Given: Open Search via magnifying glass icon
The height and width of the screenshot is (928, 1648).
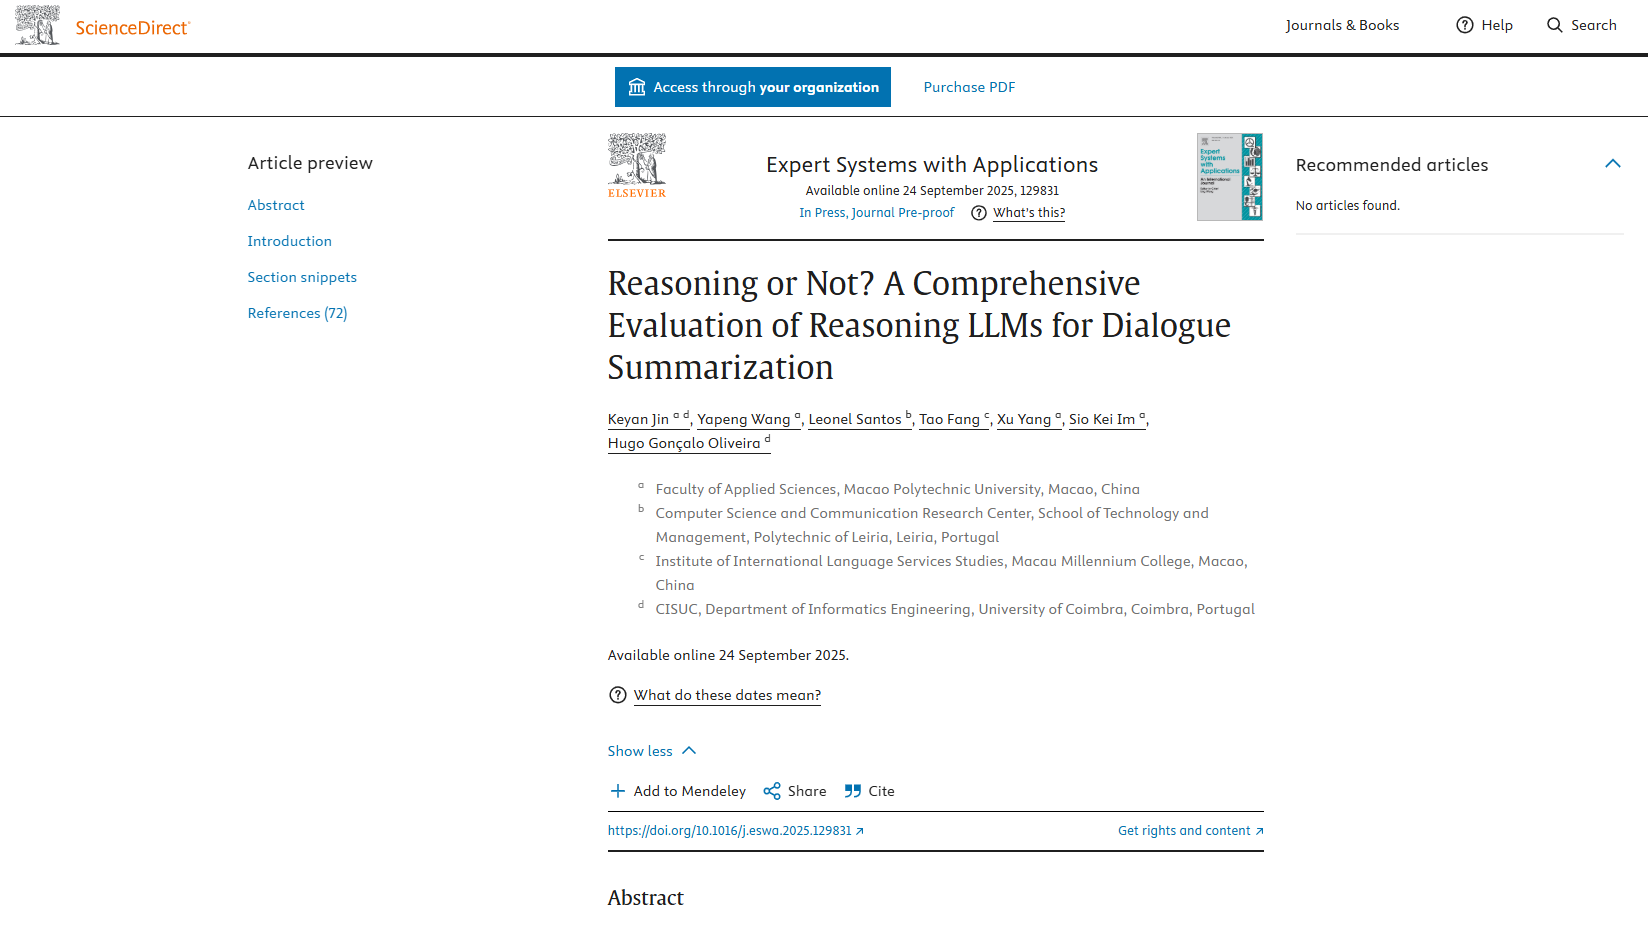Looking at the screenshot, I should tap(1555, 25).
